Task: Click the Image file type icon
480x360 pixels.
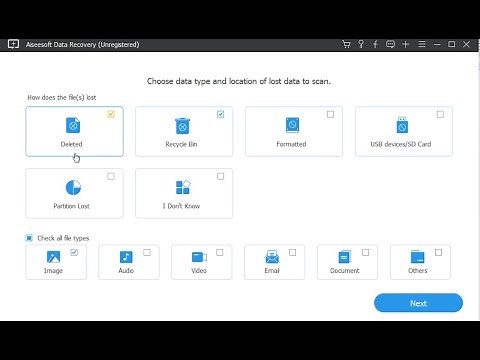Action: pyautogui.click(x=53, y=257)
